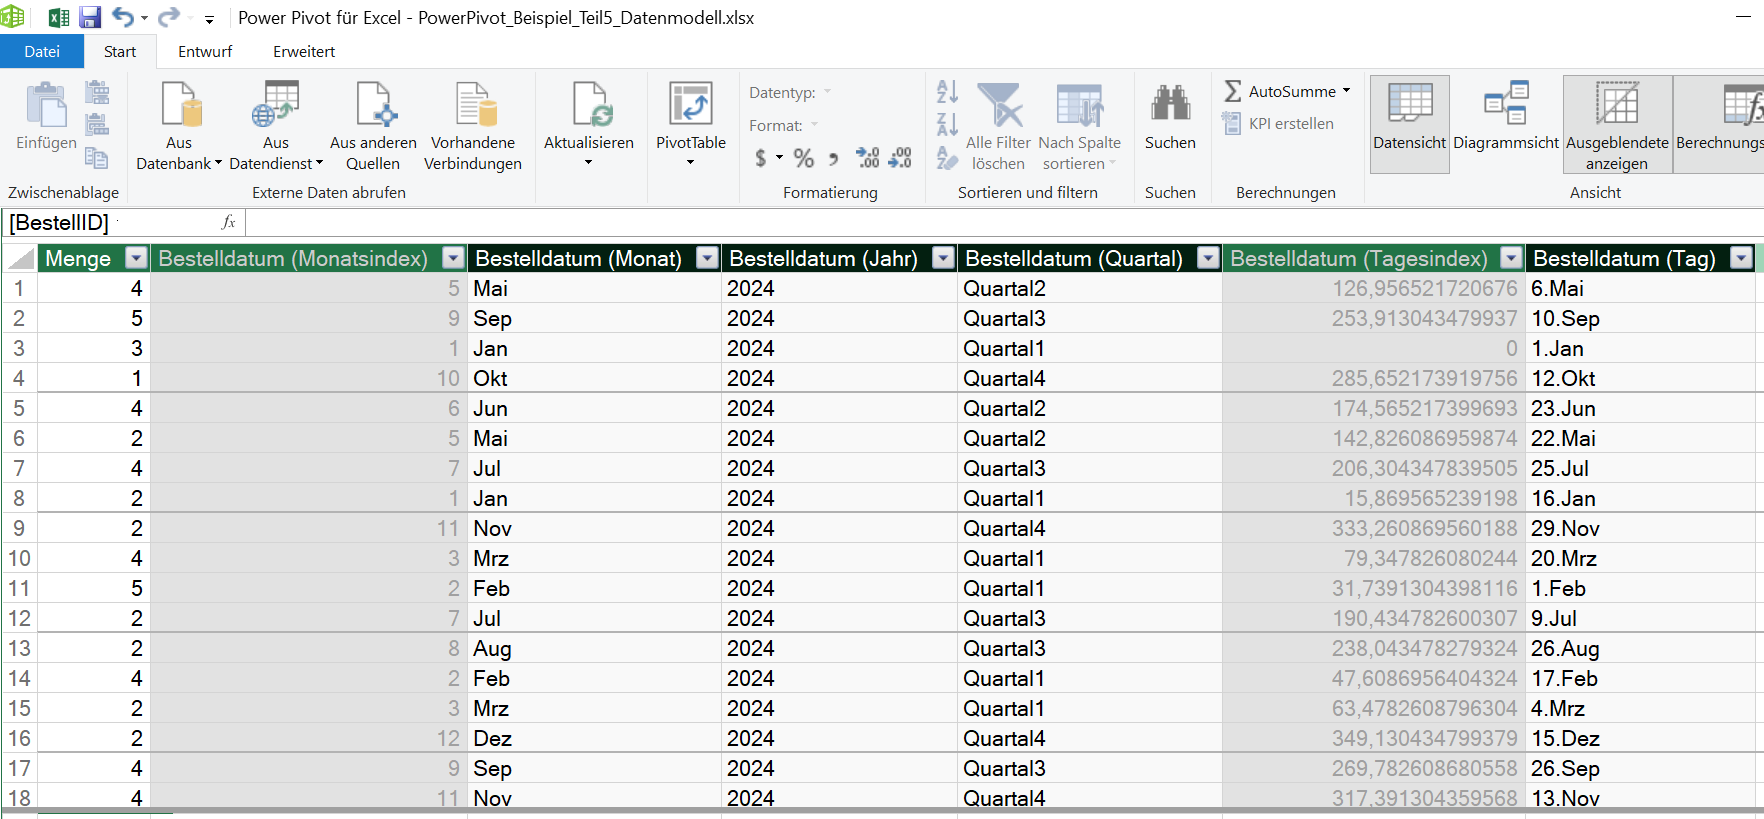Click Aus Datendienst icon
Viewport: 1764px width, 819px height.
pyautogui.click(x=276, y=105)
